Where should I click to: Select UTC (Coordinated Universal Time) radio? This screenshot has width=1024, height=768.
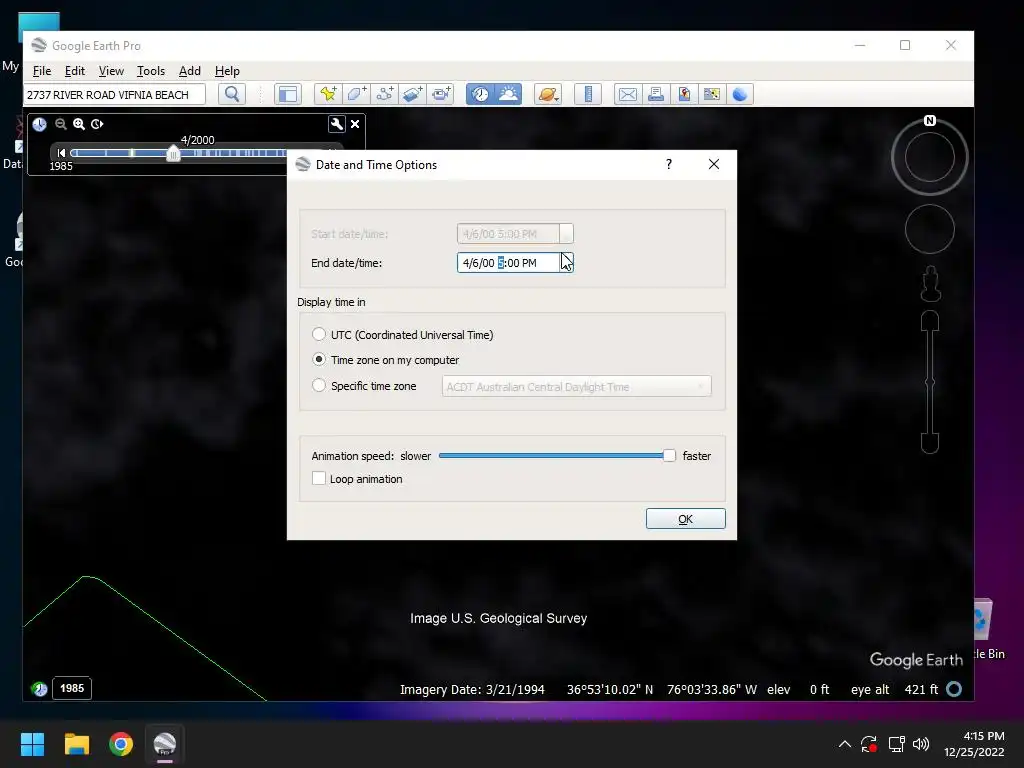coord(319,334)
